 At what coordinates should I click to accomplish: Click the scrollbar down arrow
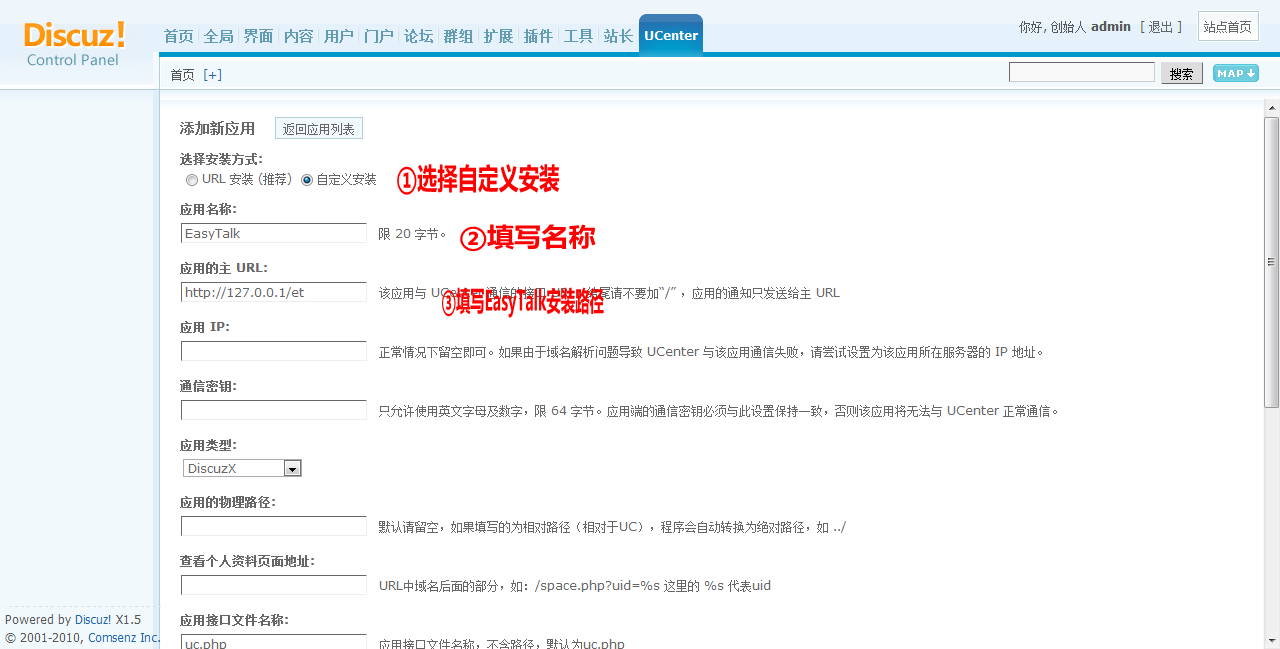click(1271, 639)
